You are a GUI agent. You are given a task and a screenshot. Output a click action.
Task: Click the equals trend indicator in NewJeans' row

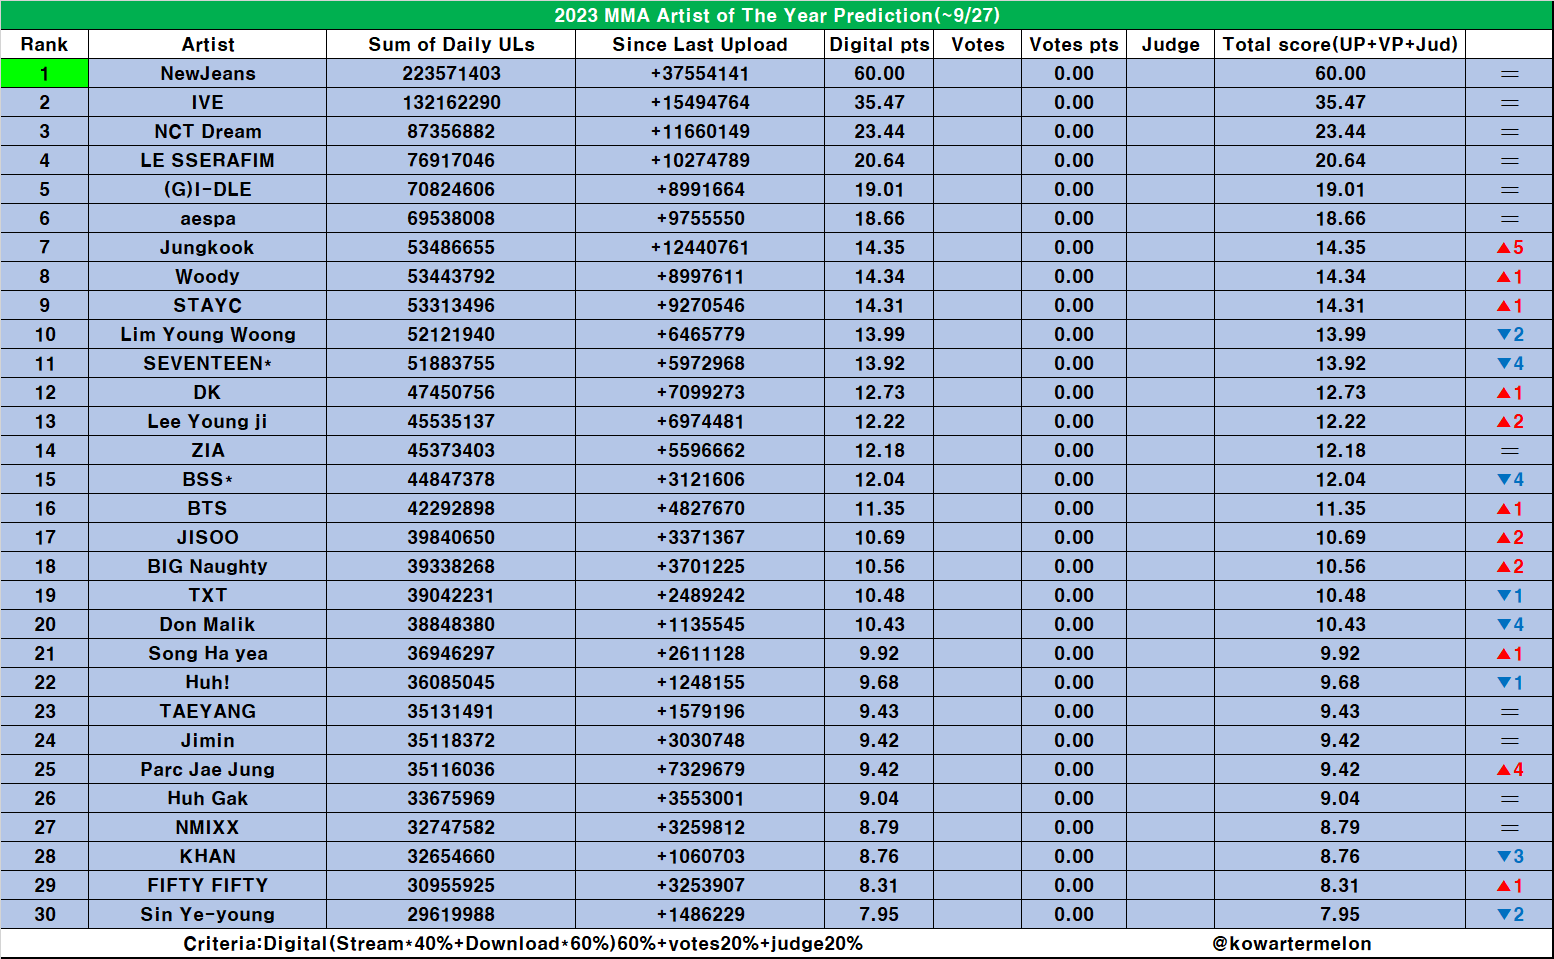pos(1510,74)
